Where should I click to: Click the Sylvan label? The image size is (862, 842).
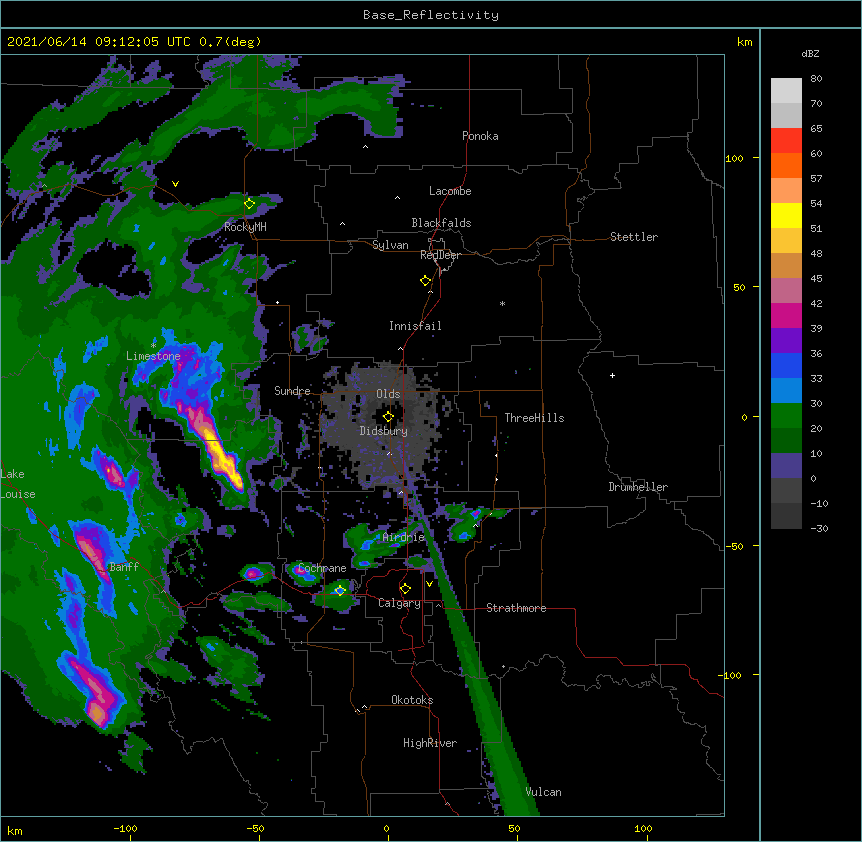pyautogui.click(x=390, y=245)
